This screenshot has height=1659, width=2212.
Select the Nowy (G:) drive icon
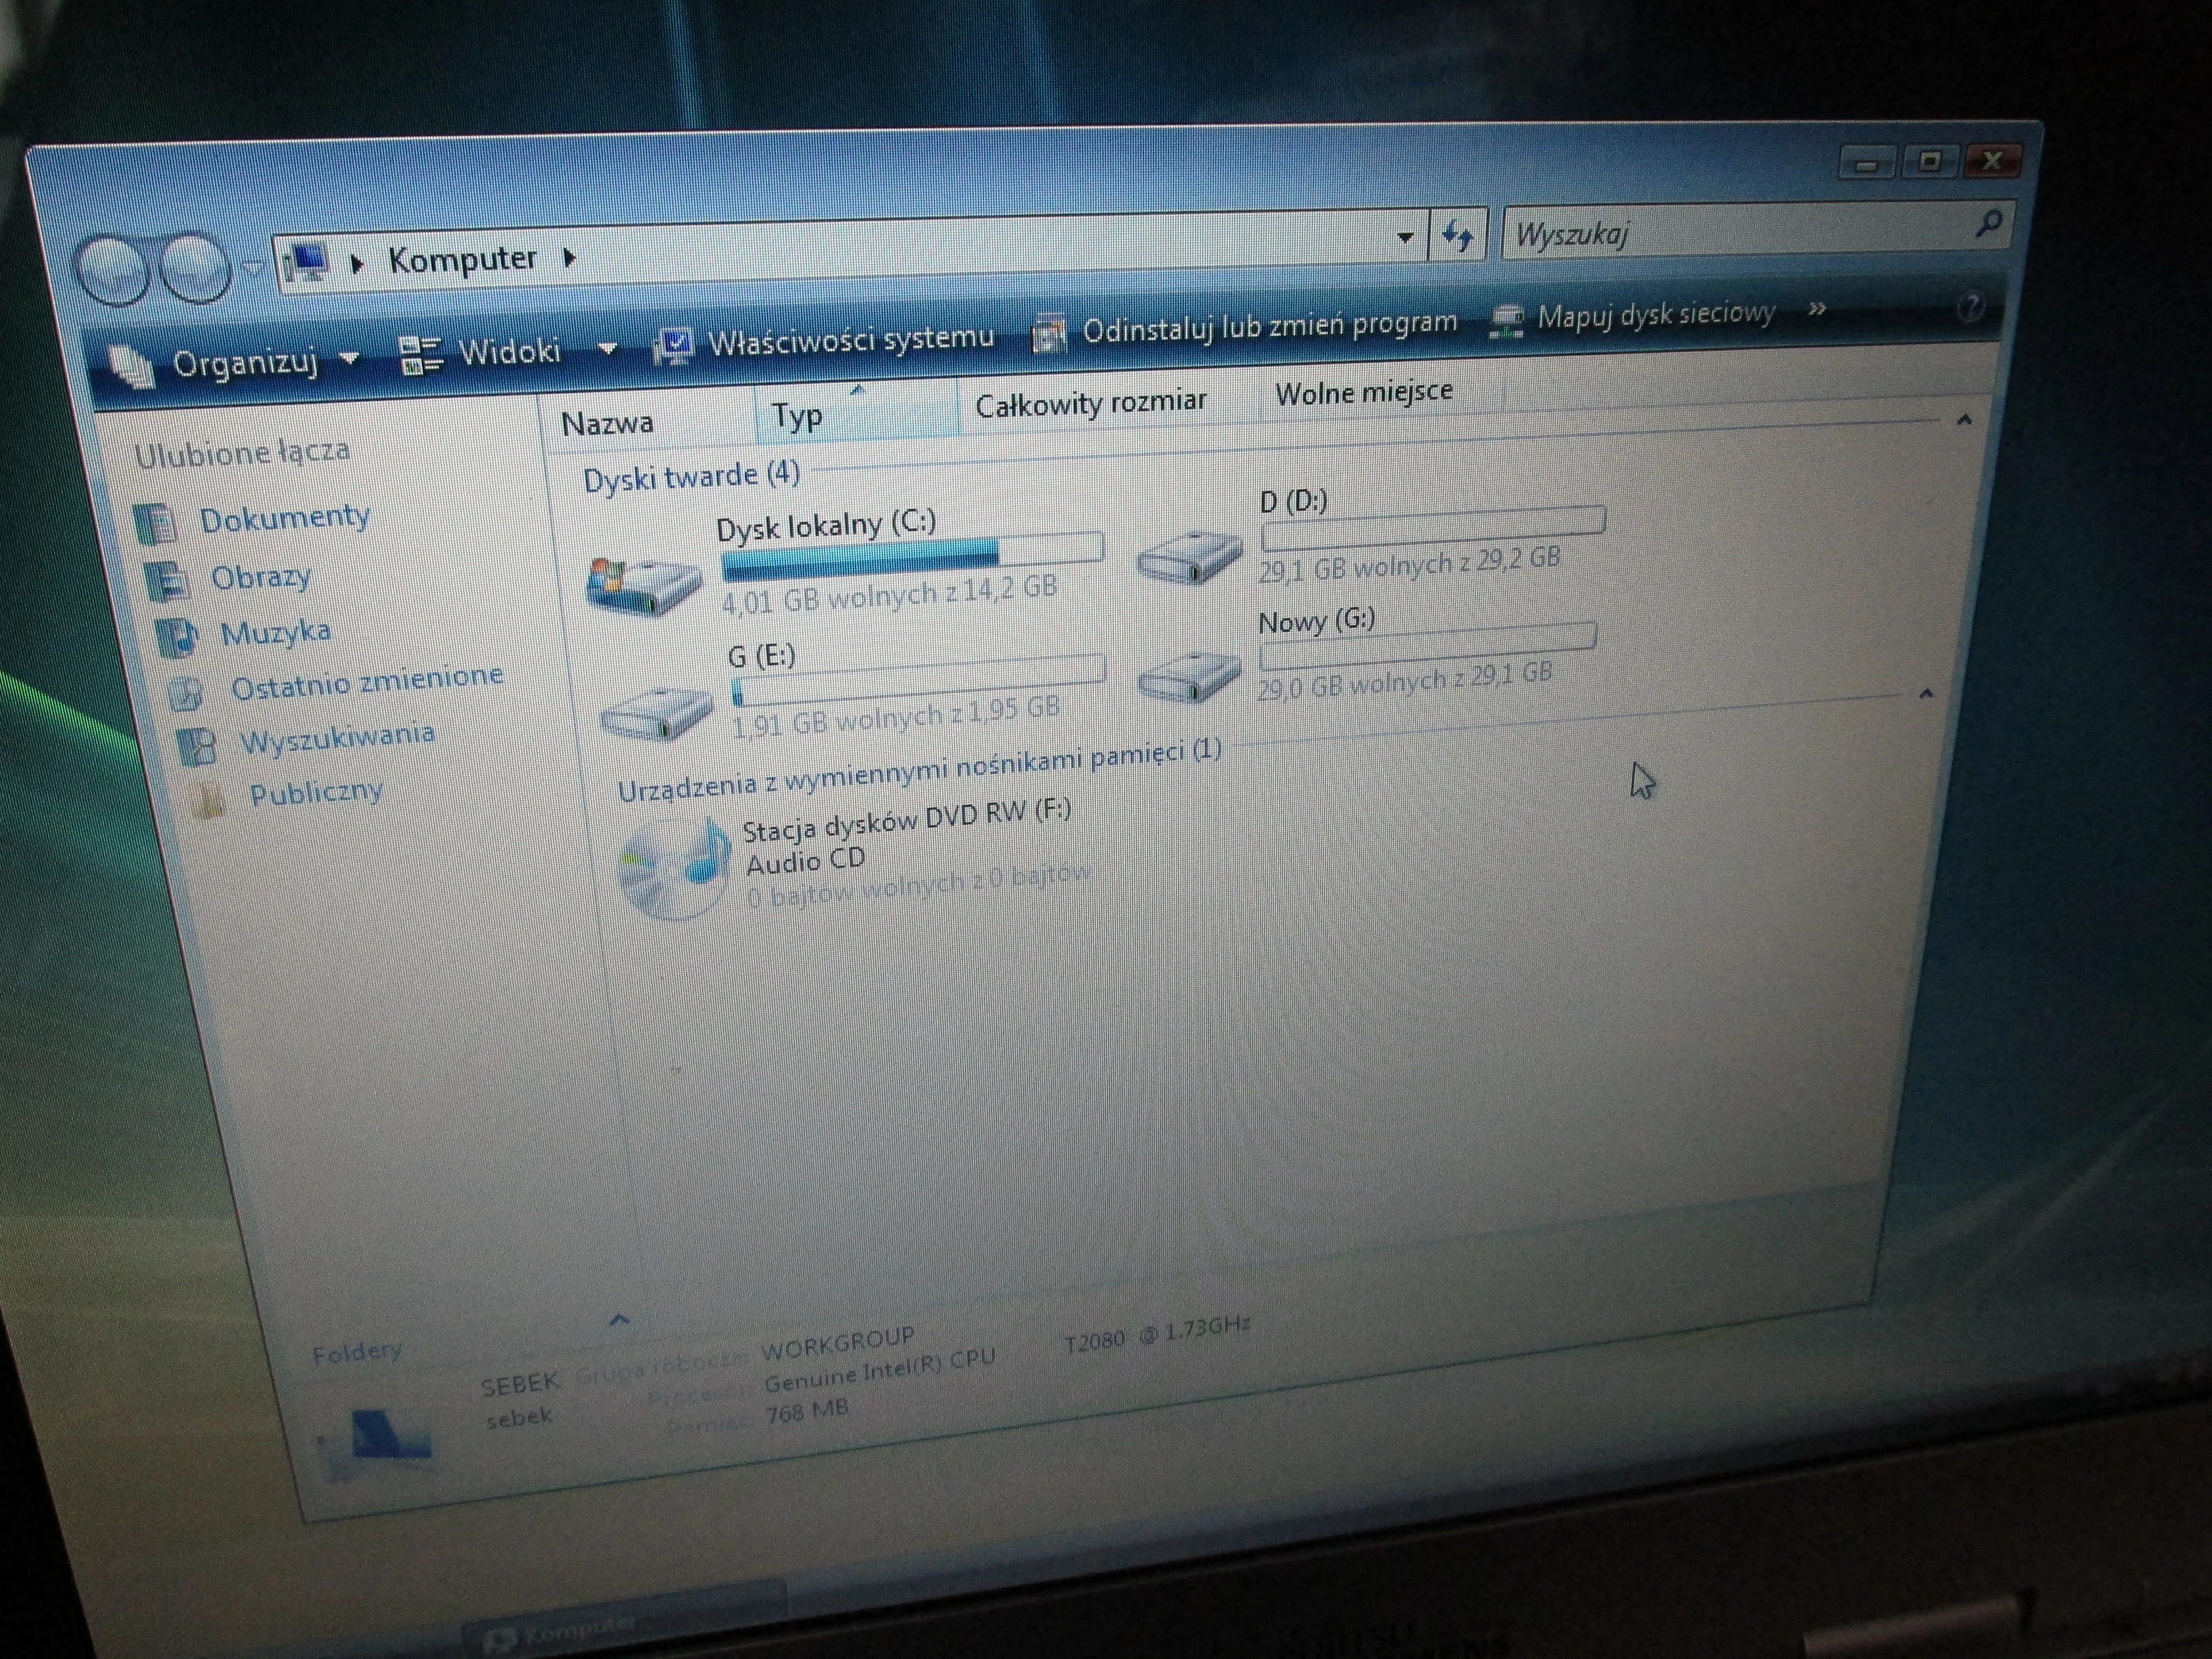pos(1190,676)
